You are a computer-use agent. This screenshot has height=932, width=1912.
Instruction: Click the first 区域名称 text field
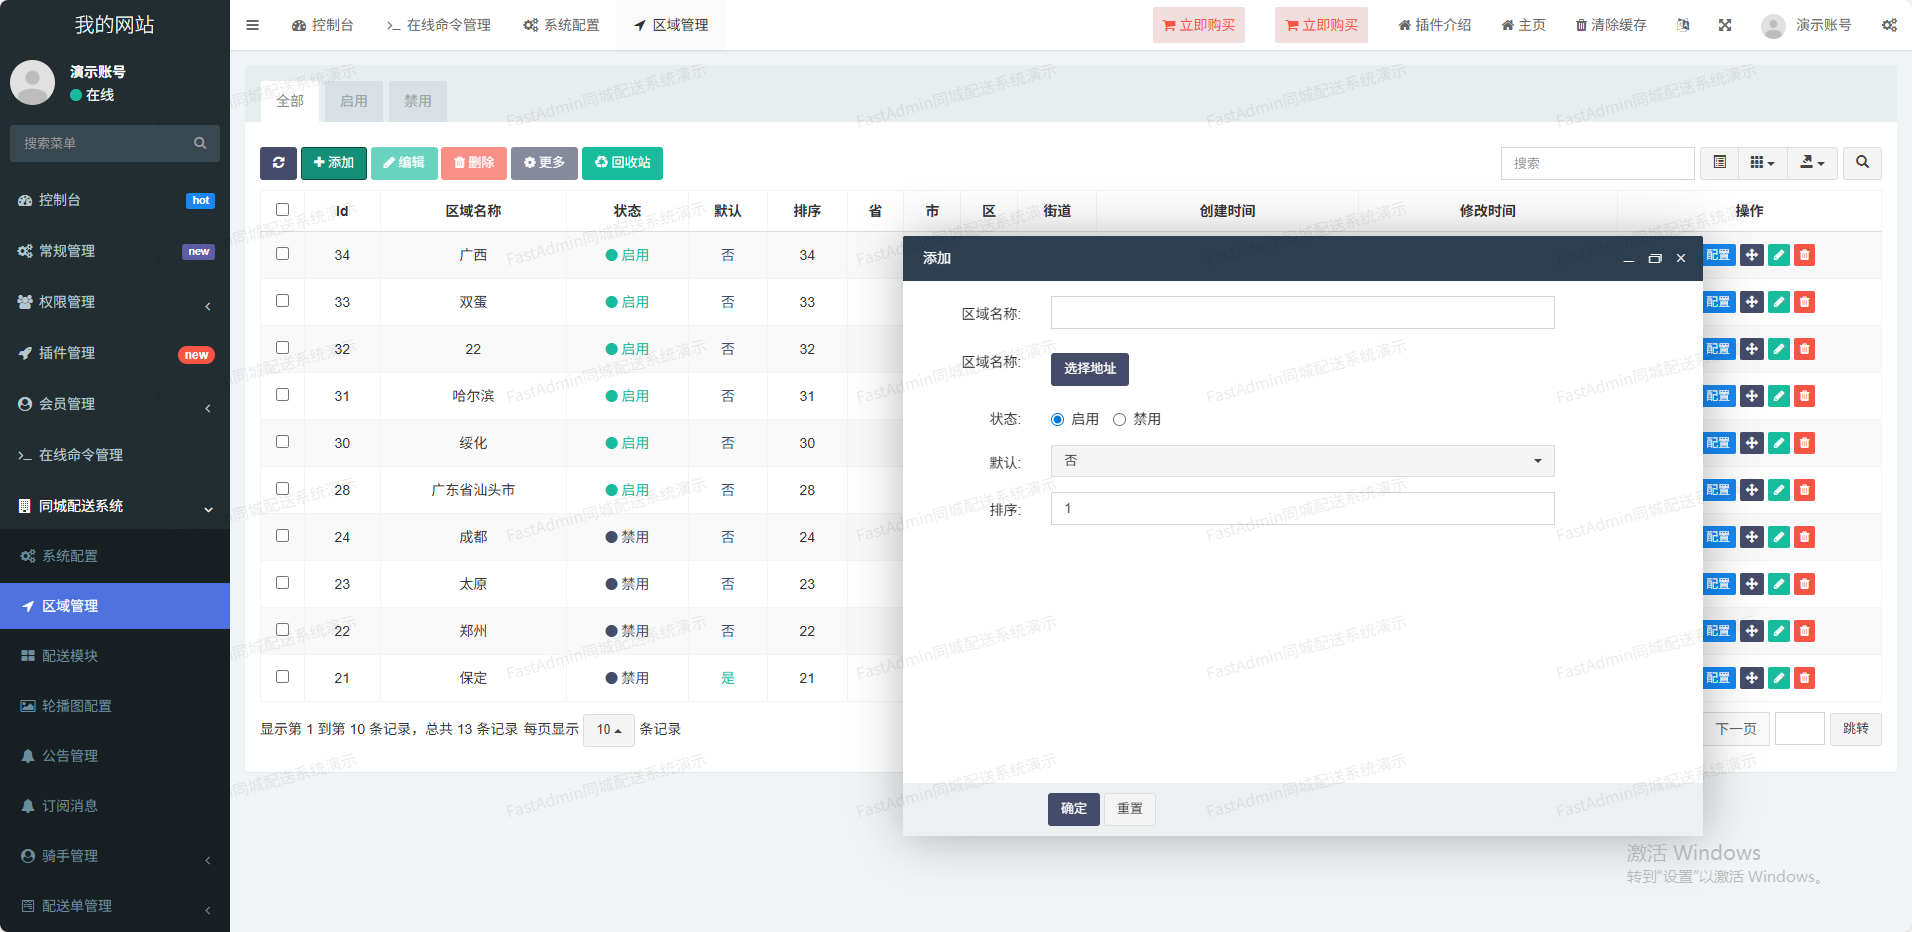pyautogui.click(x=1302, y=313)
